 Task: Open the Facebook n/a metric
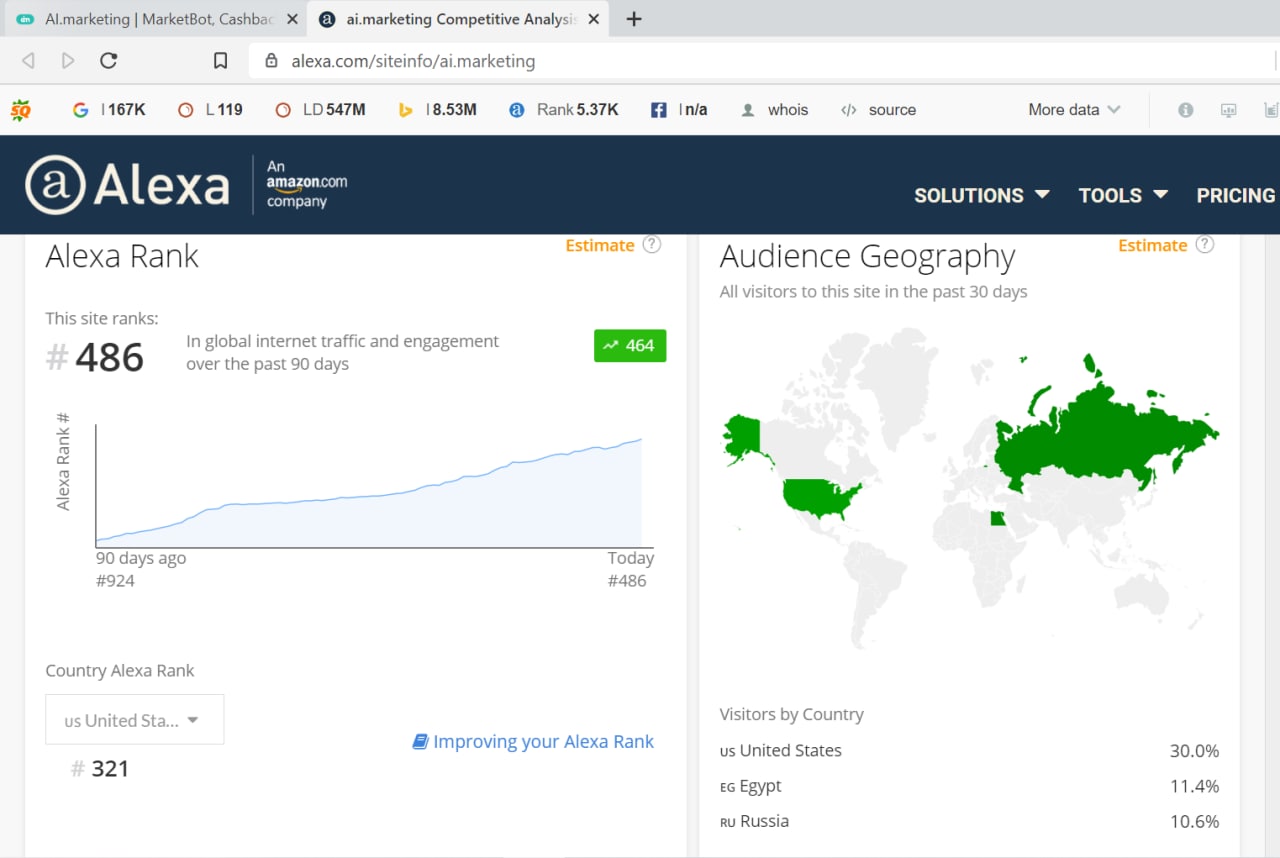pyautogui.click(x=679, y=110)
